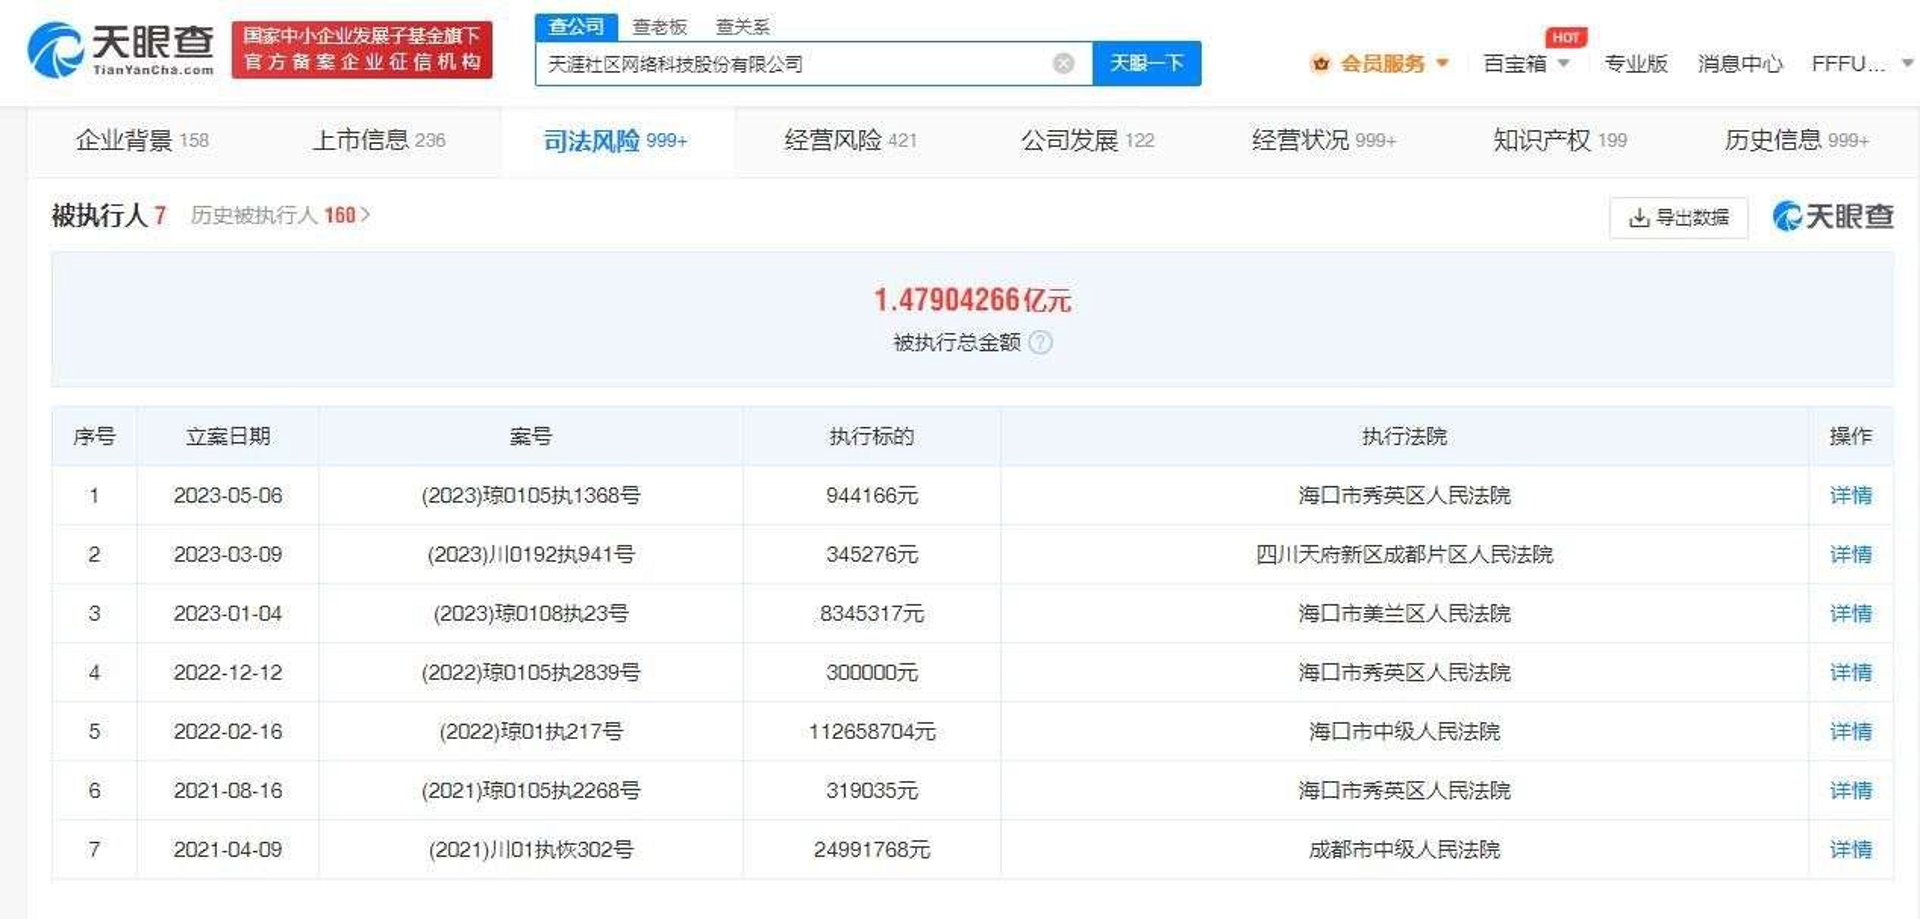Click court 海口市美兰区人民法院
1920x919 pixels.
(1404, 613)
